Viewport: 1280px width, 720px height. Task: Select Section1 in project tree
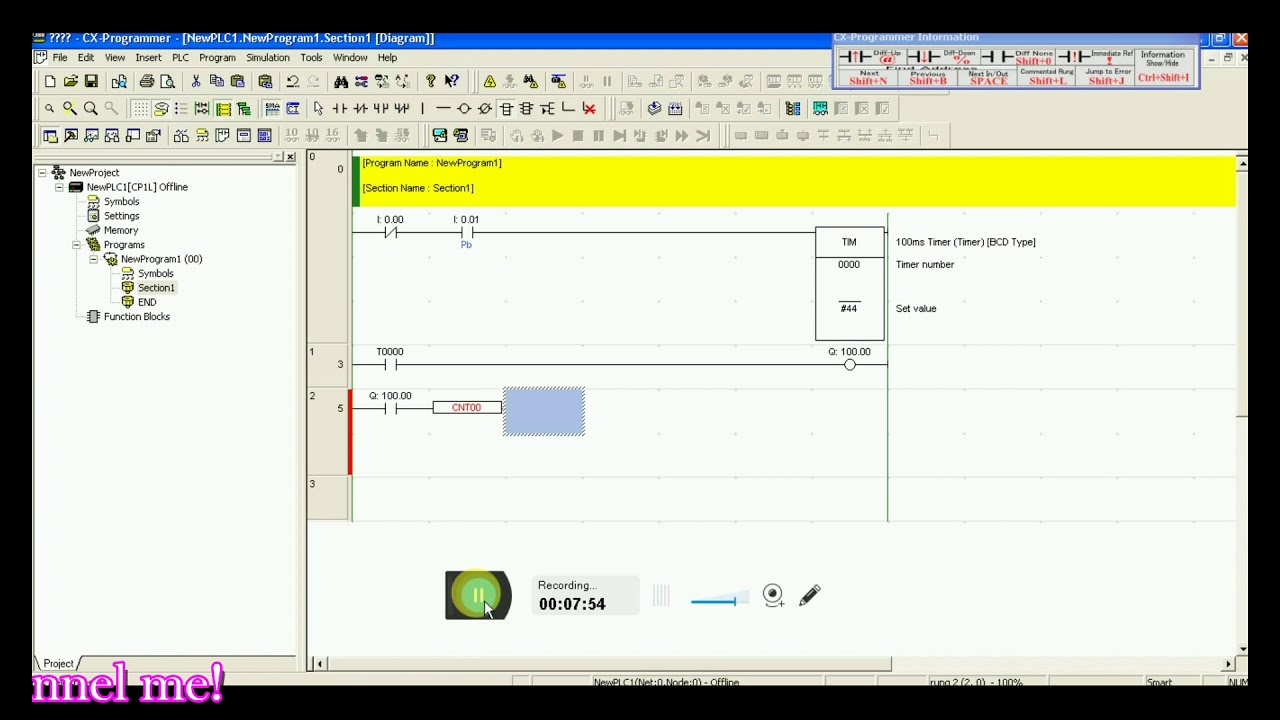pyautogui.click(x=156, y=288)
